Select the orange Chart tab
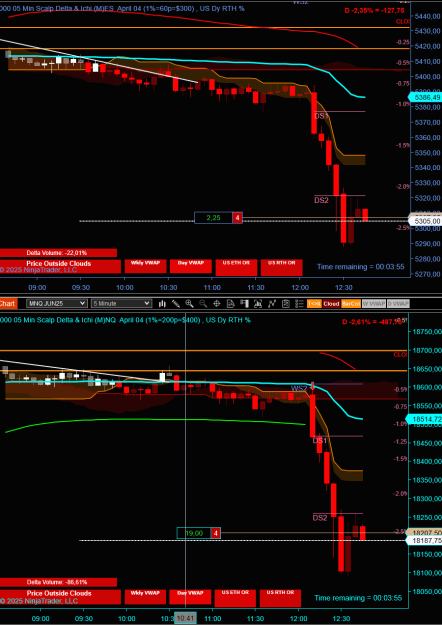The height and width of the screenshot is (625, 442). pos(8,304)
